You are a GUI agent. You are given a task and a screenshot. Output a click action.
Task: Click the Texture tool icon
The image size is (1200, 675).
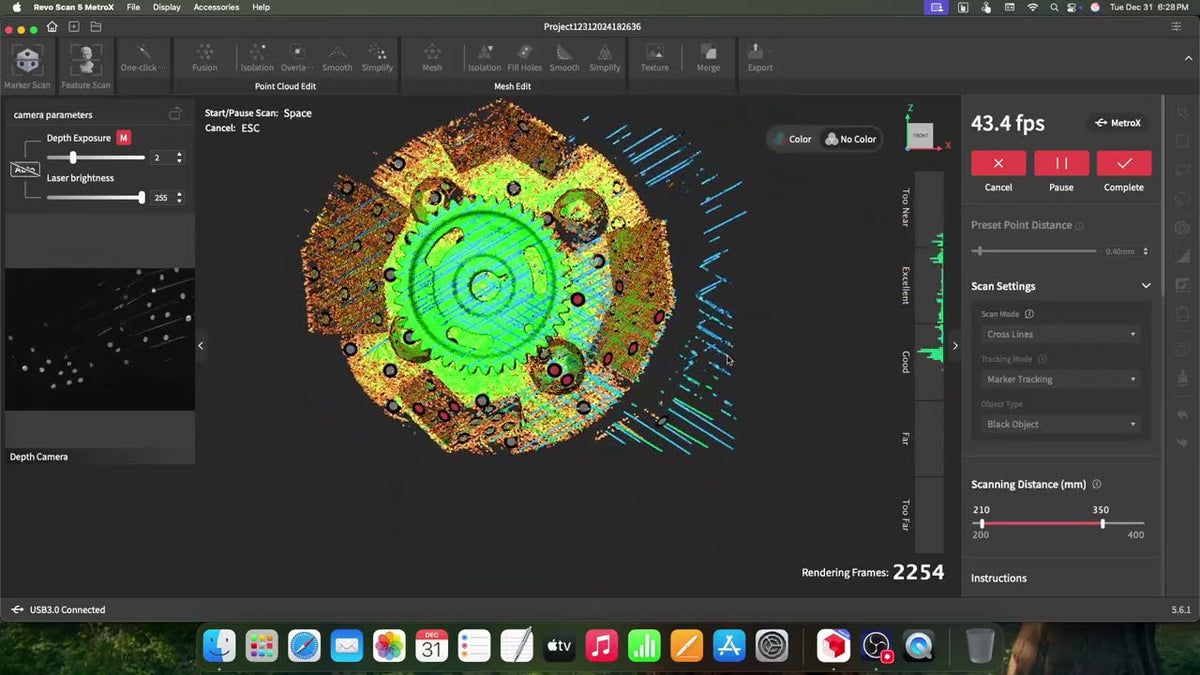[x=655, y=52]
